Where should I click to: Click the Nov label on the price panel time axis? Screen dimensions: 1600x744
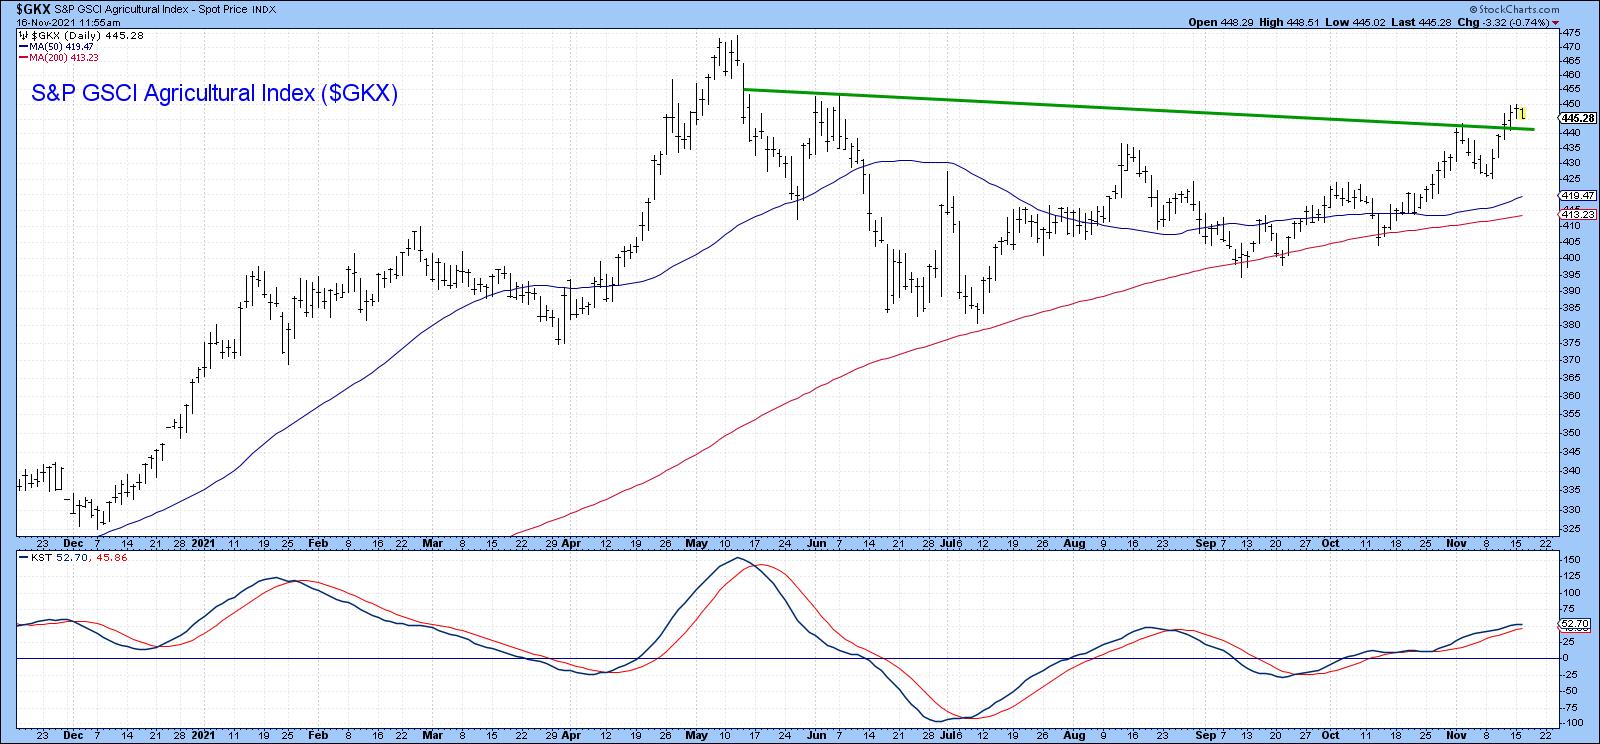[1456, 543]
